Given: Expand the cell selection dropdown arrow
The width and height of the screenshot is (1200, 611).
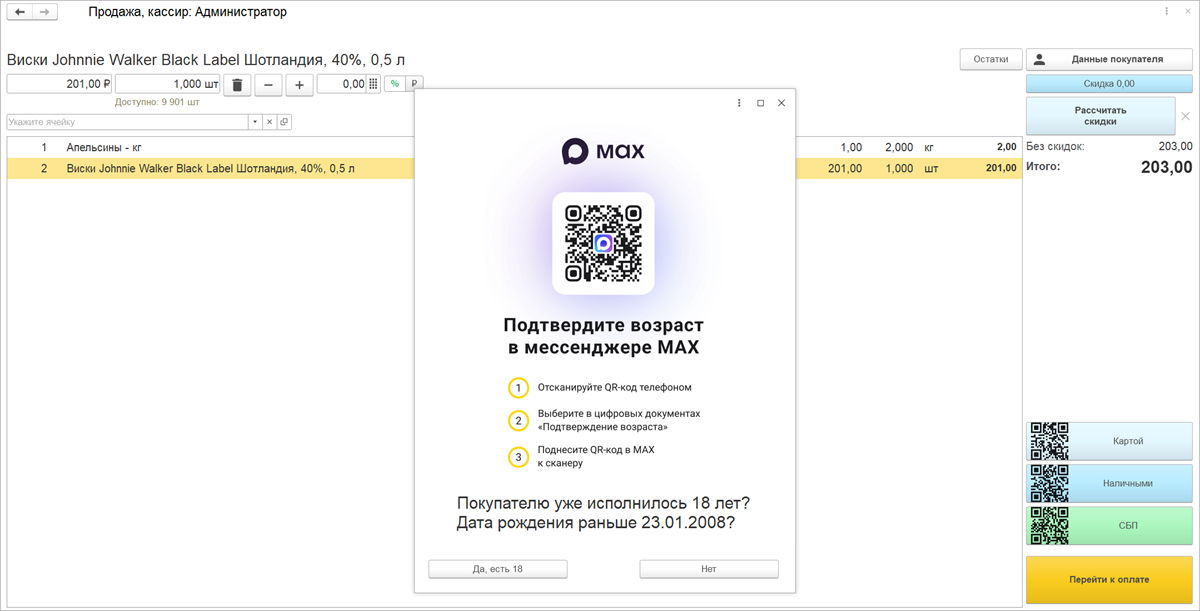Looking at the screenshot, I should [255, 122].
